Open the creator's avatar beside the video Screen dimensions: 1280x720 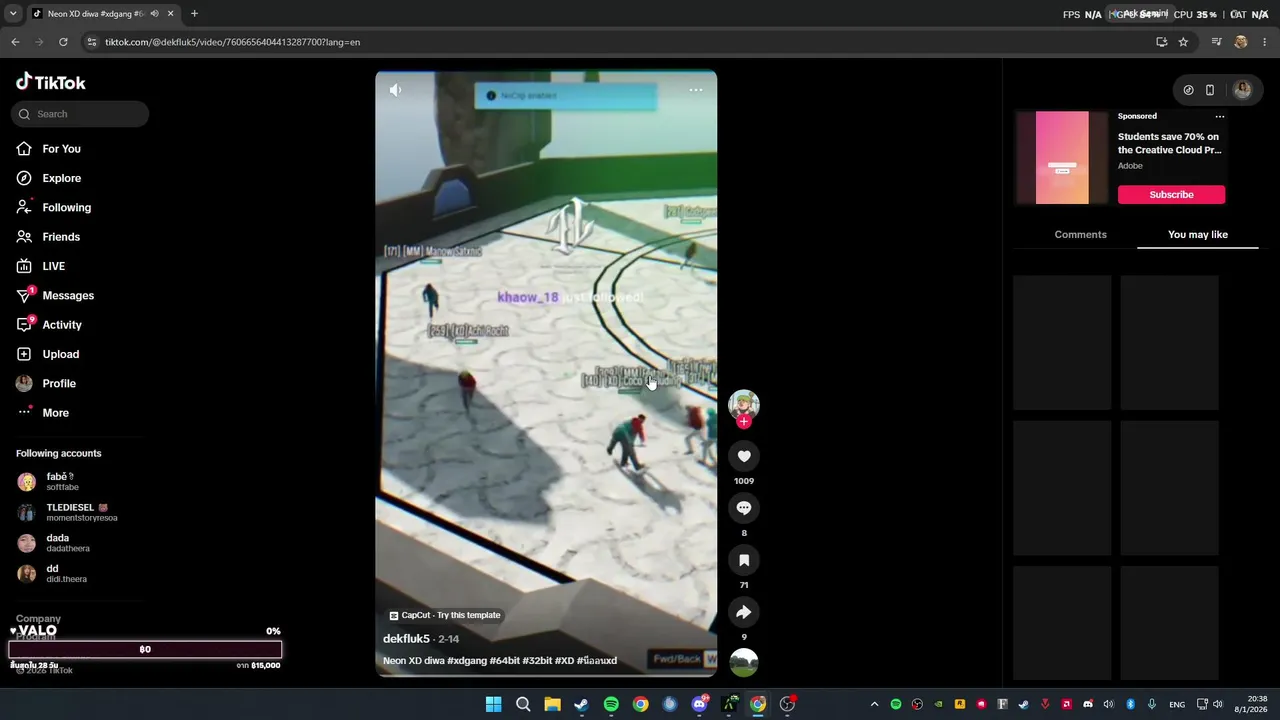pyautogui.click(x=744, y=404)
